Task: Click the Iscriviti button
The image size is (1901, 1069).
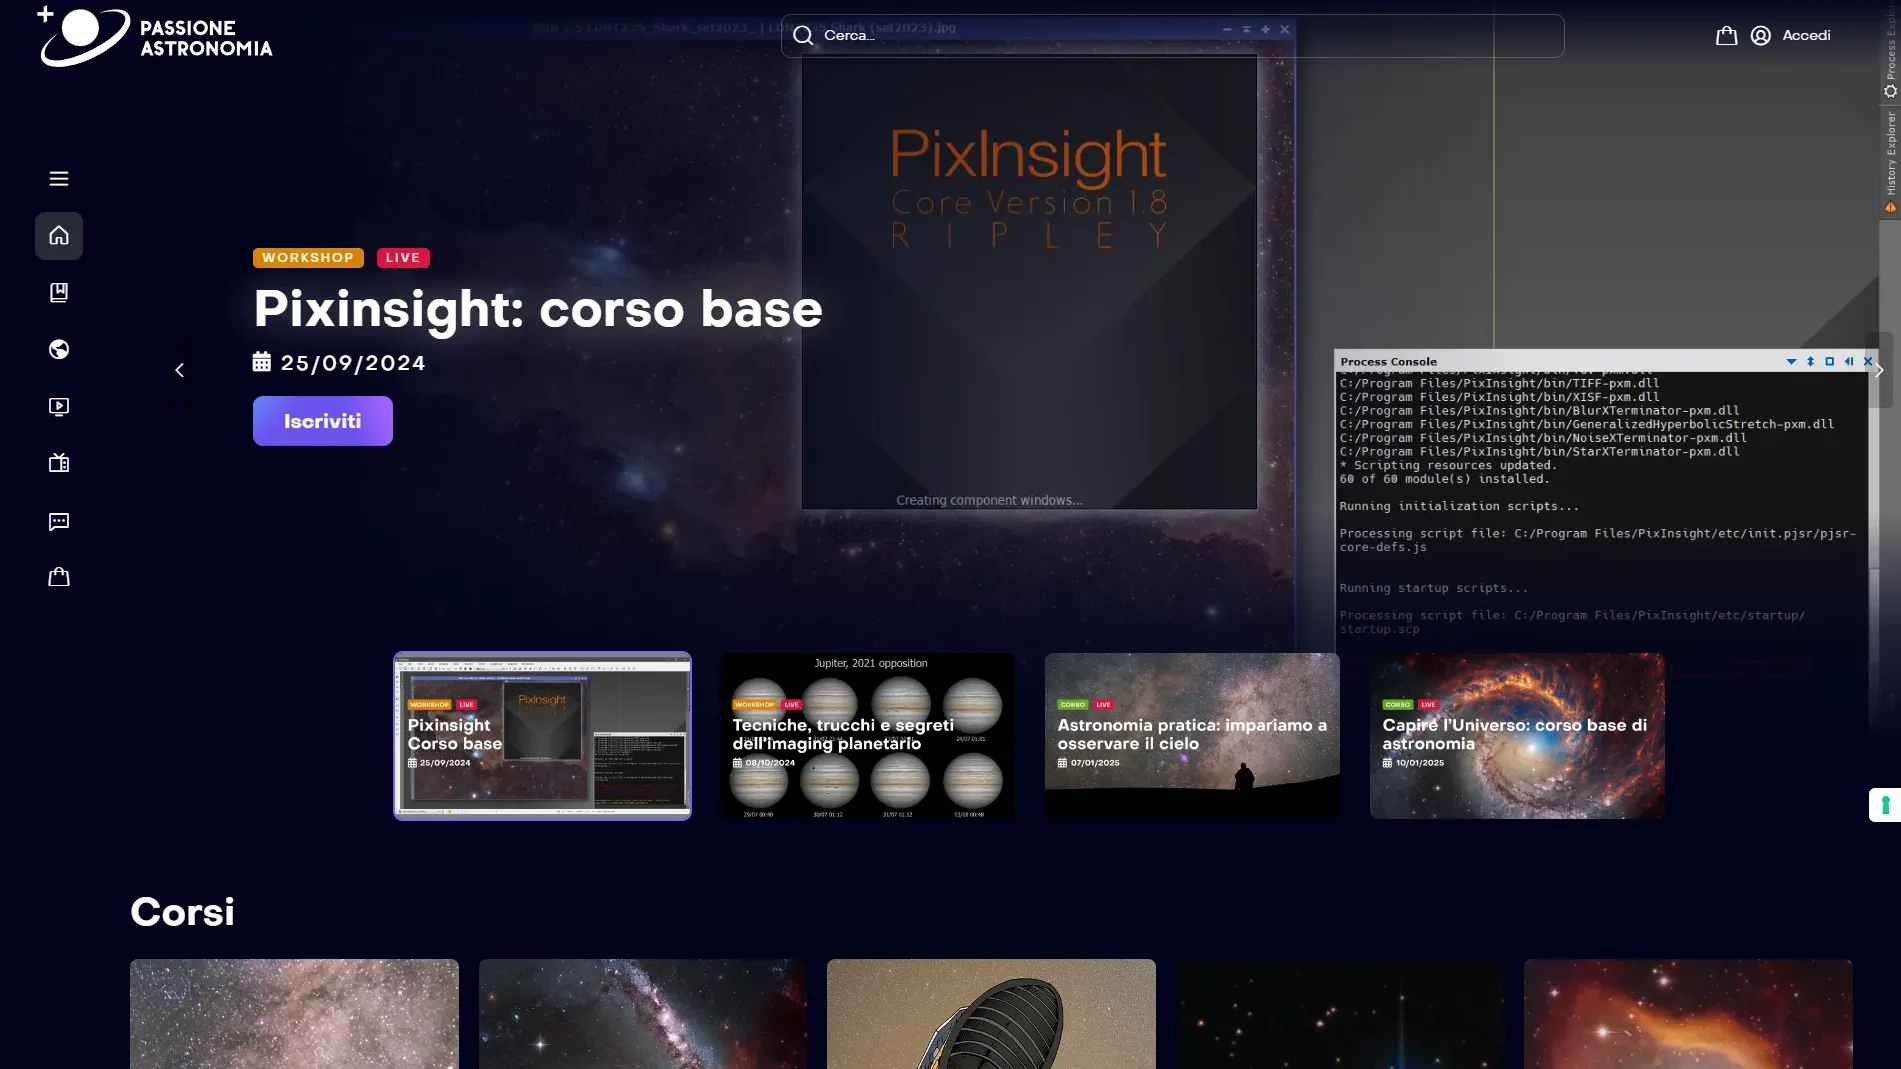Action: (x=323, y=421)
